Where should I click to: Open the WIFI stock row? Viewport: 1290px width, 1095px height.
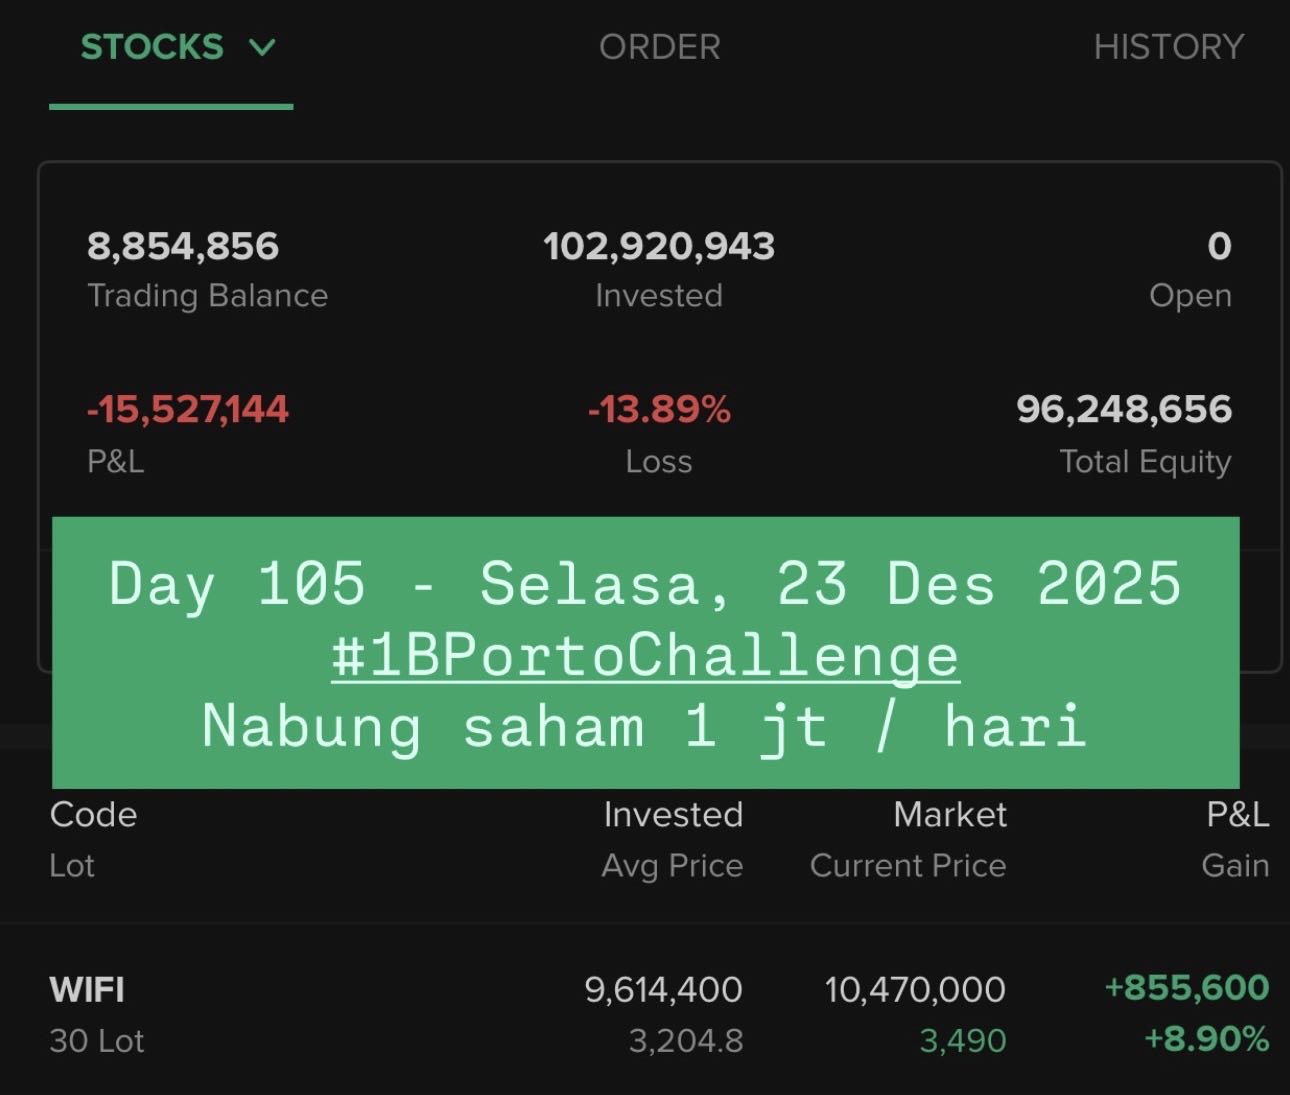(x=87, y=990)
